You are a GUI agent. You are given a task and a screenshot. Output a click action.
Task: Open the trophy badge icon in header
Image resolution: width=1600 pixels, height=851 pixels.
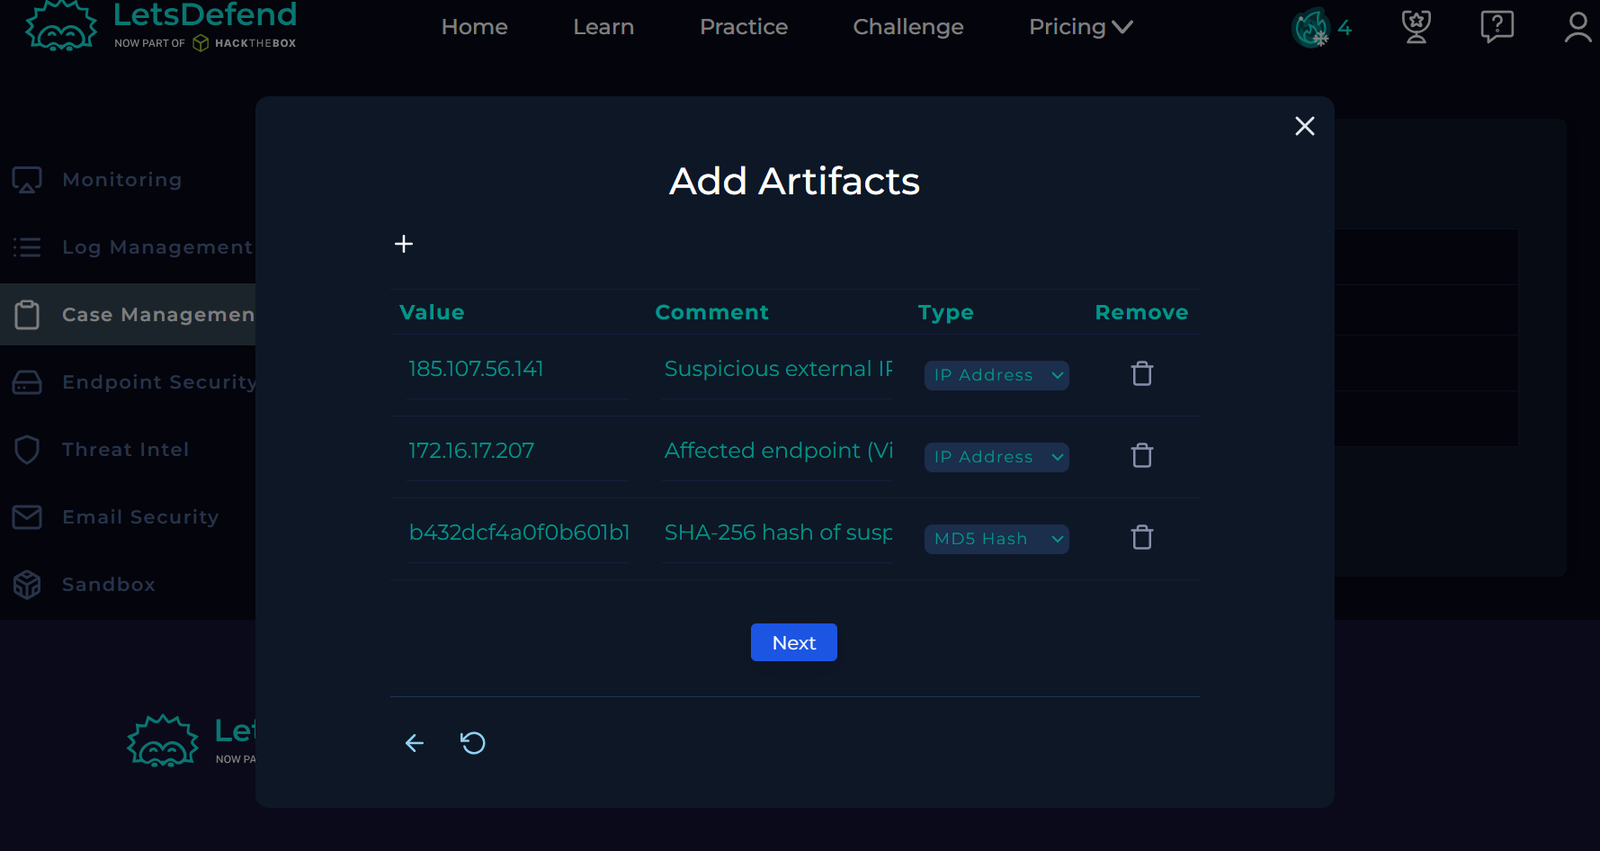point(1416,27)
